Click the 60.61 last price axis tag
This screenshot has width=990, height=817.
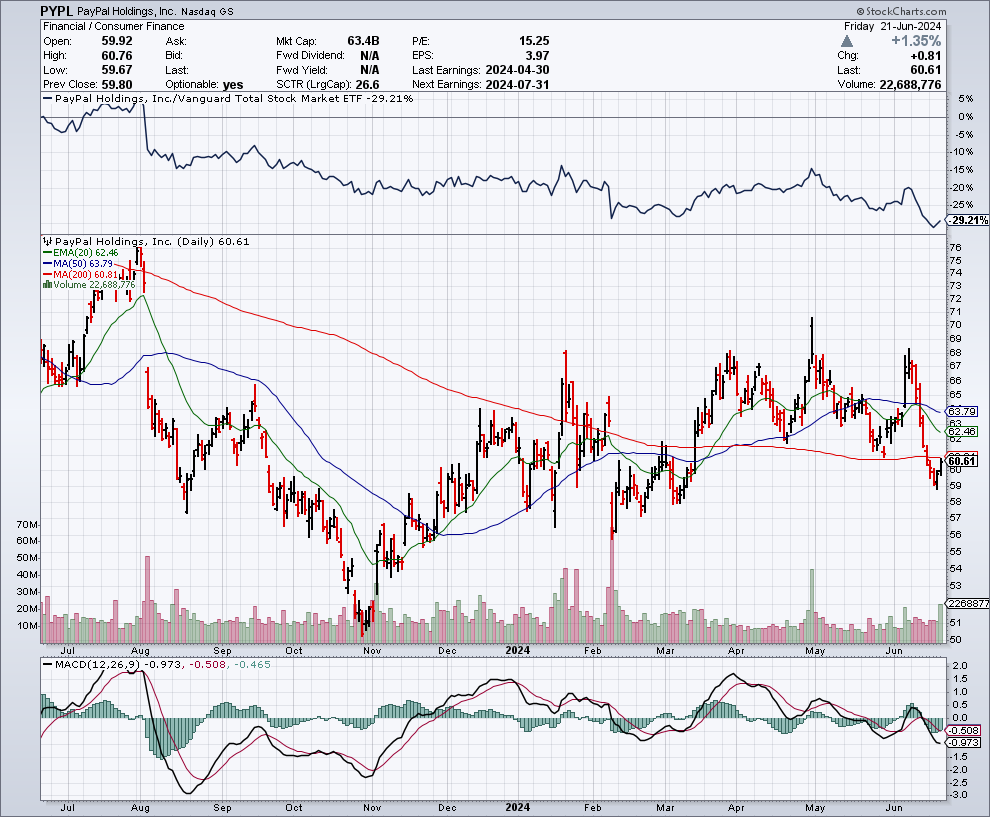click(x=963, y=462)
